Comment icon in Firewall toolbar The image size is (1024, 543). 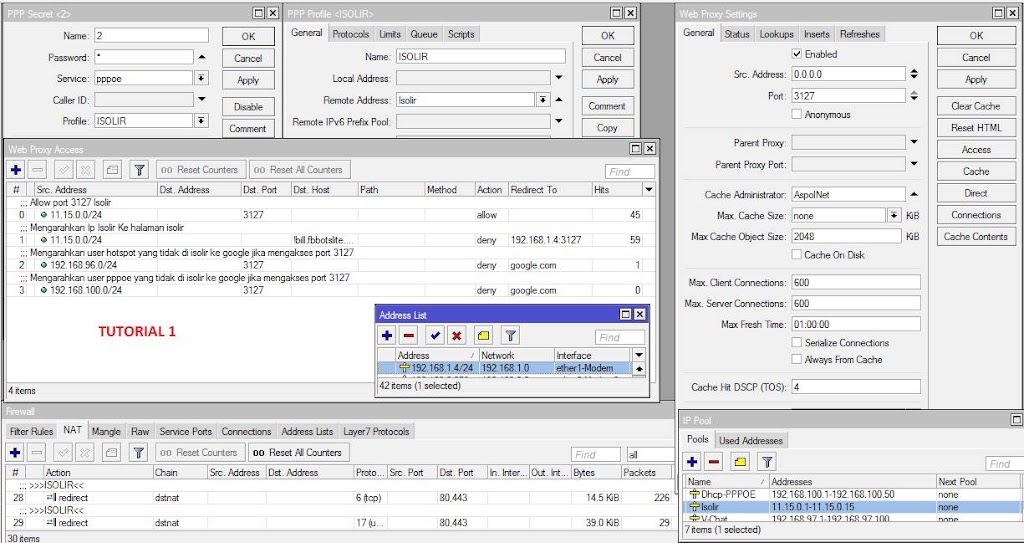click(x=112, y=452)
